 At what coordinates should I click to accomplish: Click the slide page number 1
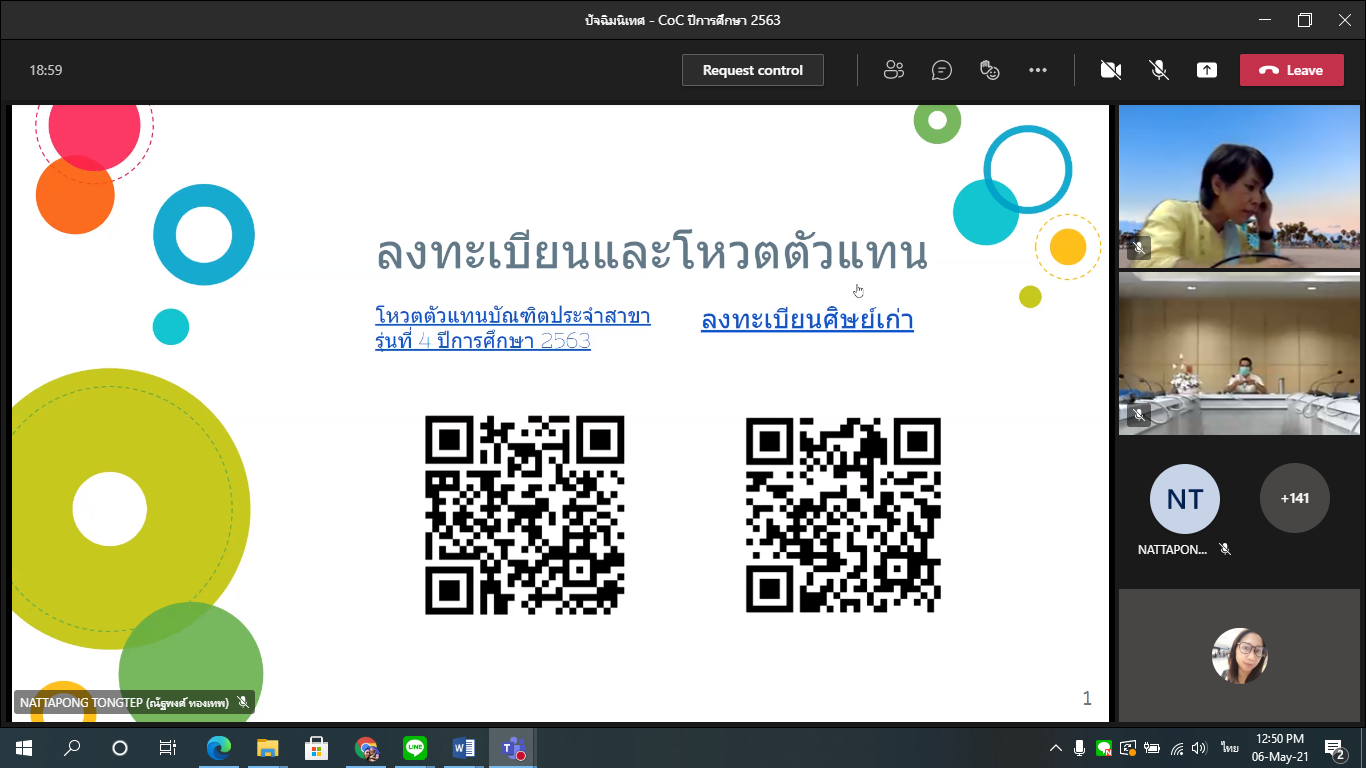click(1087, 698)
